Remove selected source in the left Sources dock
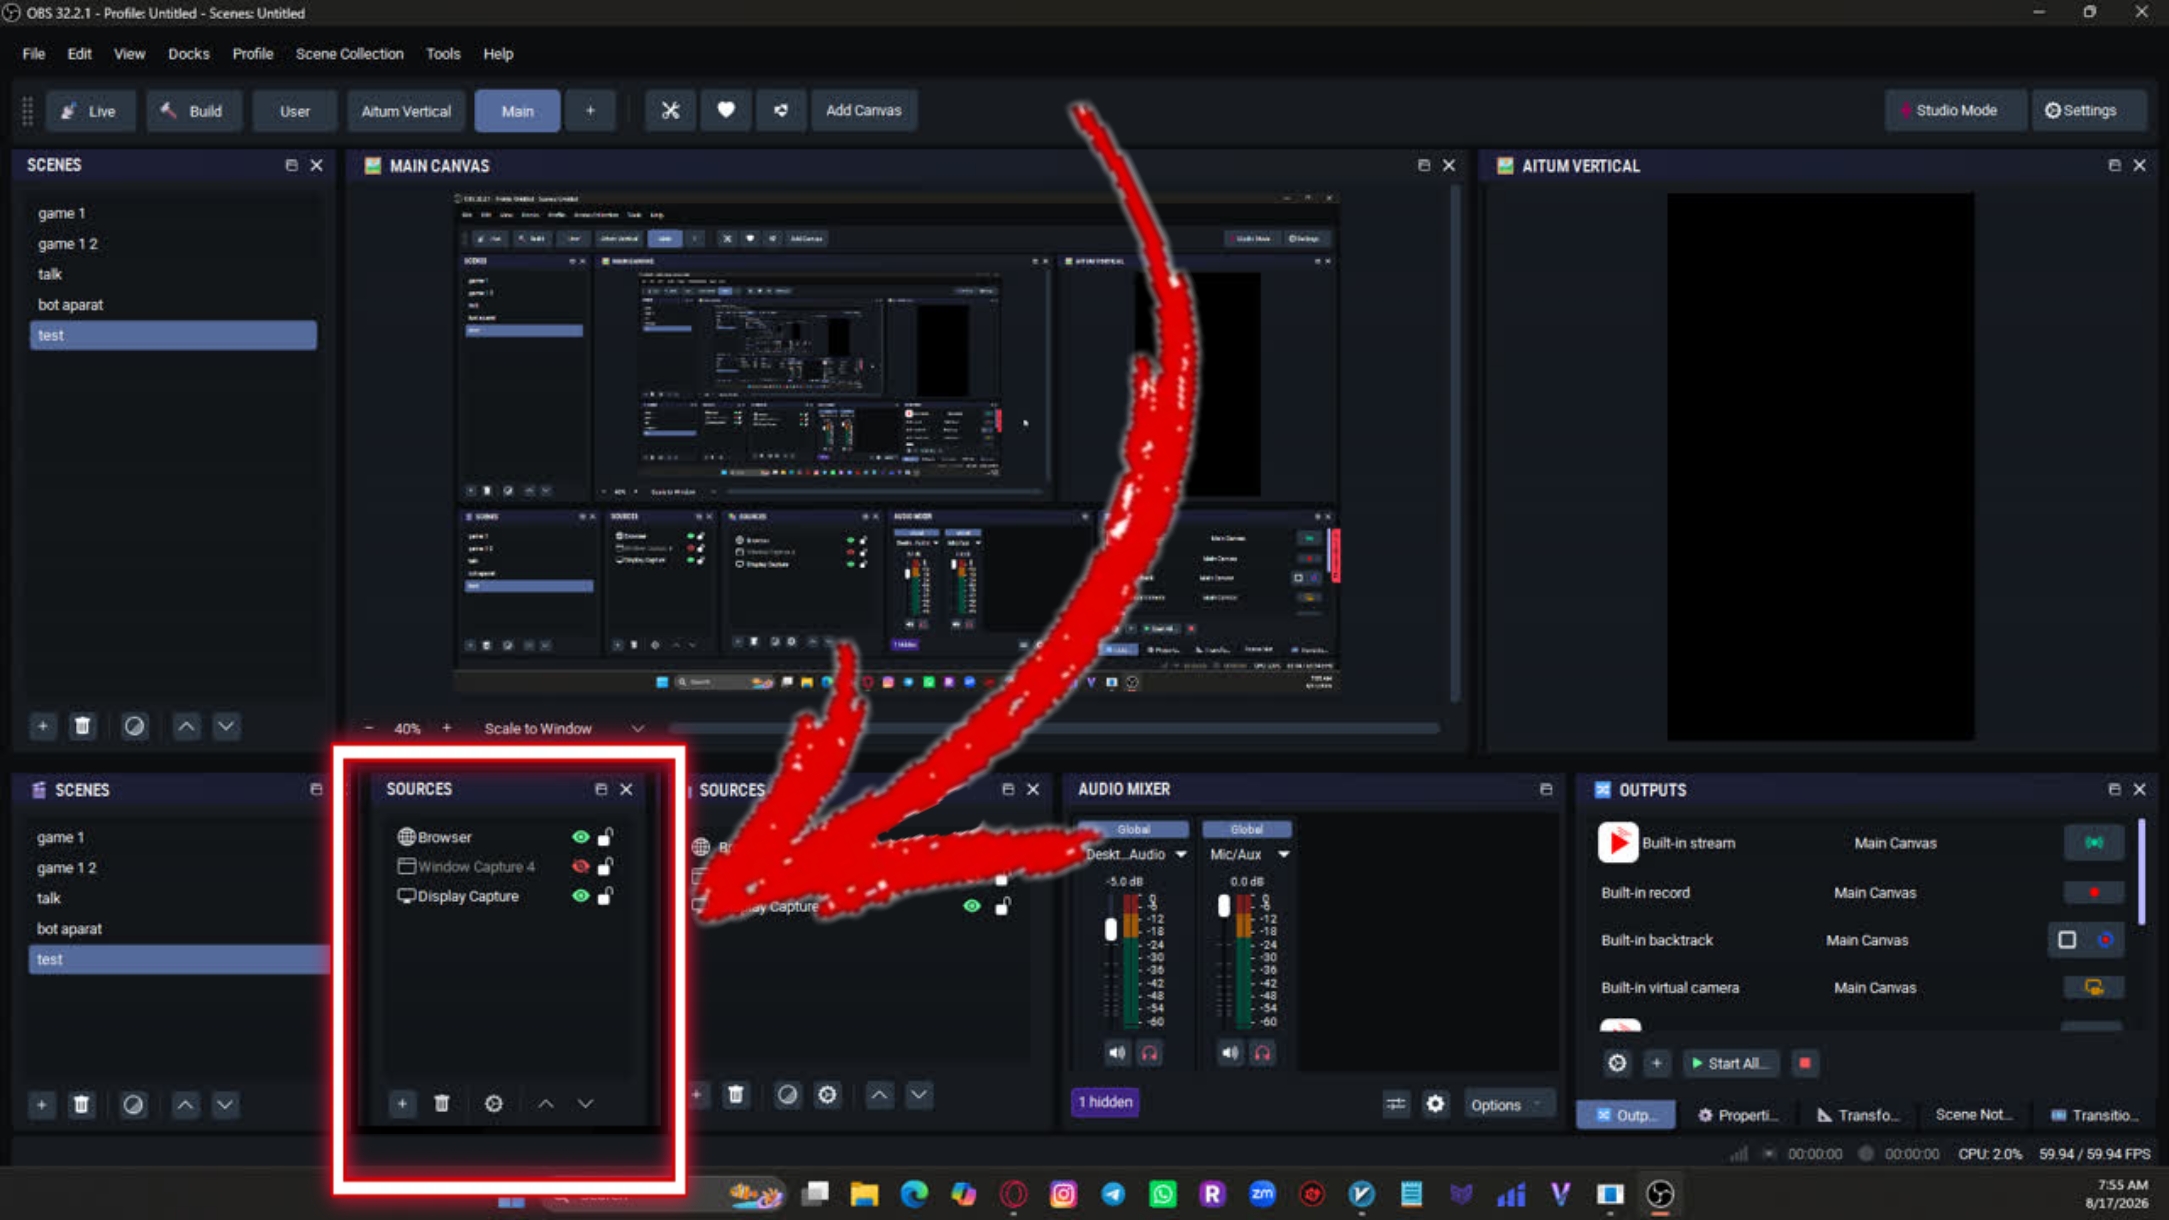The image size is (2169, 1220). 442,1103
